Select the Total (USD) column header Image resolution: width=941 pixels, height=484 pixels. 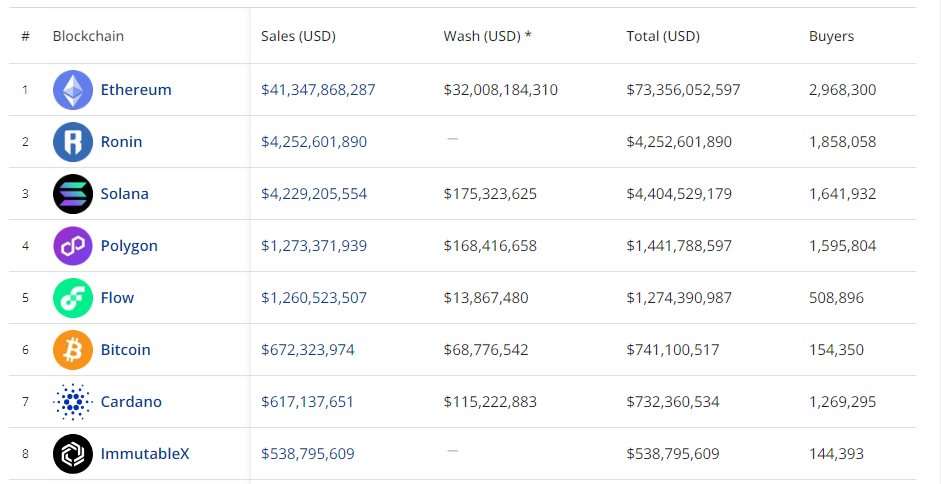pyautogui.click(x=663, y=36)
